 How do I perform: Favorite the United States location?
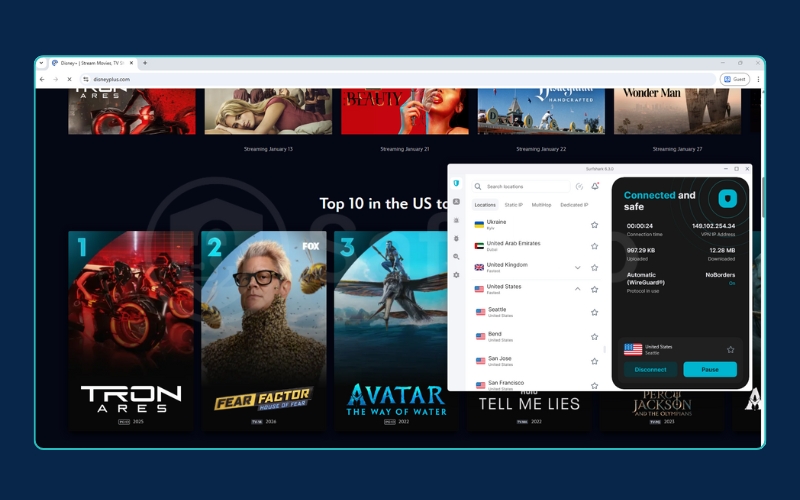(594, 290)
